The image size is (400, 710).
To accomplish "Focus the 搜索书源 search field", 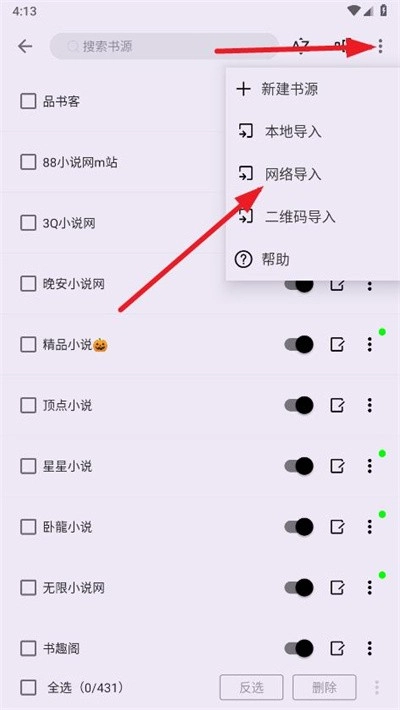I will (x=164, y=46).
